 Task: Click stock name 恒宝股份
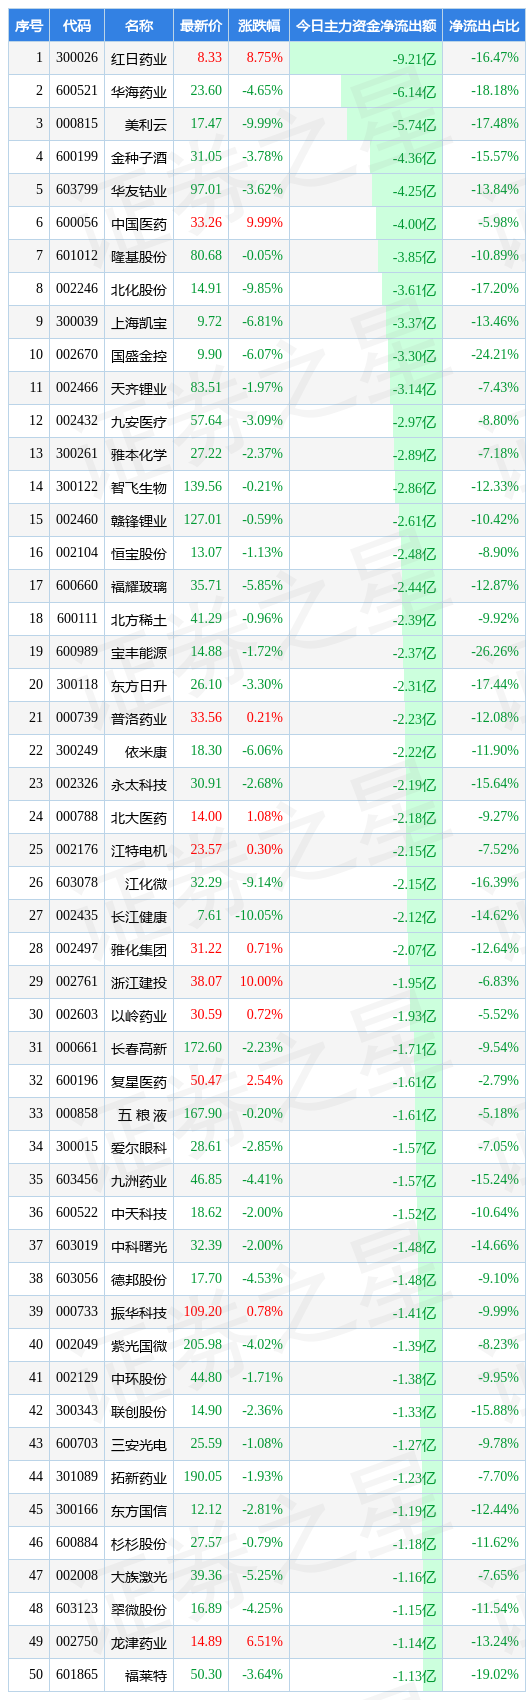click(x=139, y=554)
